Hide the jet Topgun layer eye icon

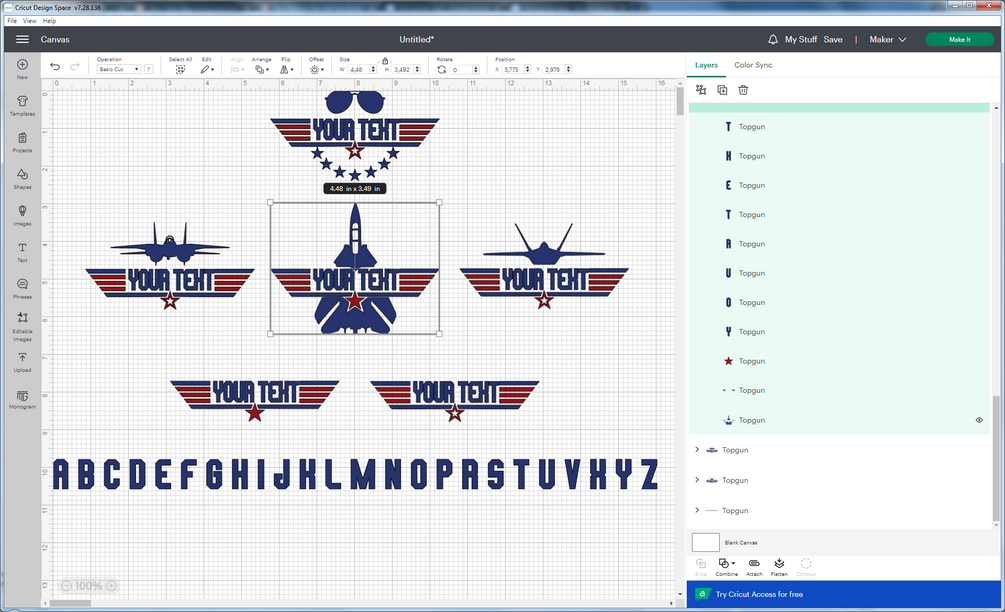(979, 420)
